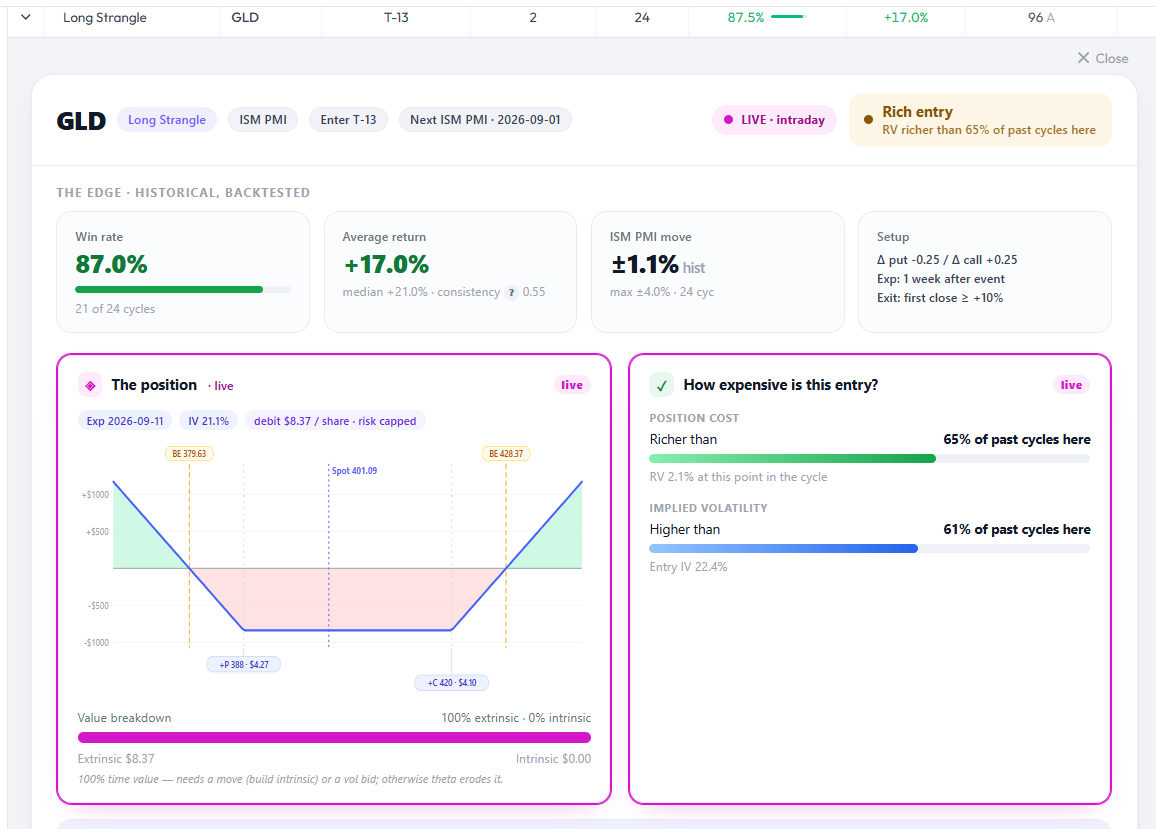Open the Next ISM PMI 2026-09-01 pill
1156x829 pixels.
pos(485,119)
